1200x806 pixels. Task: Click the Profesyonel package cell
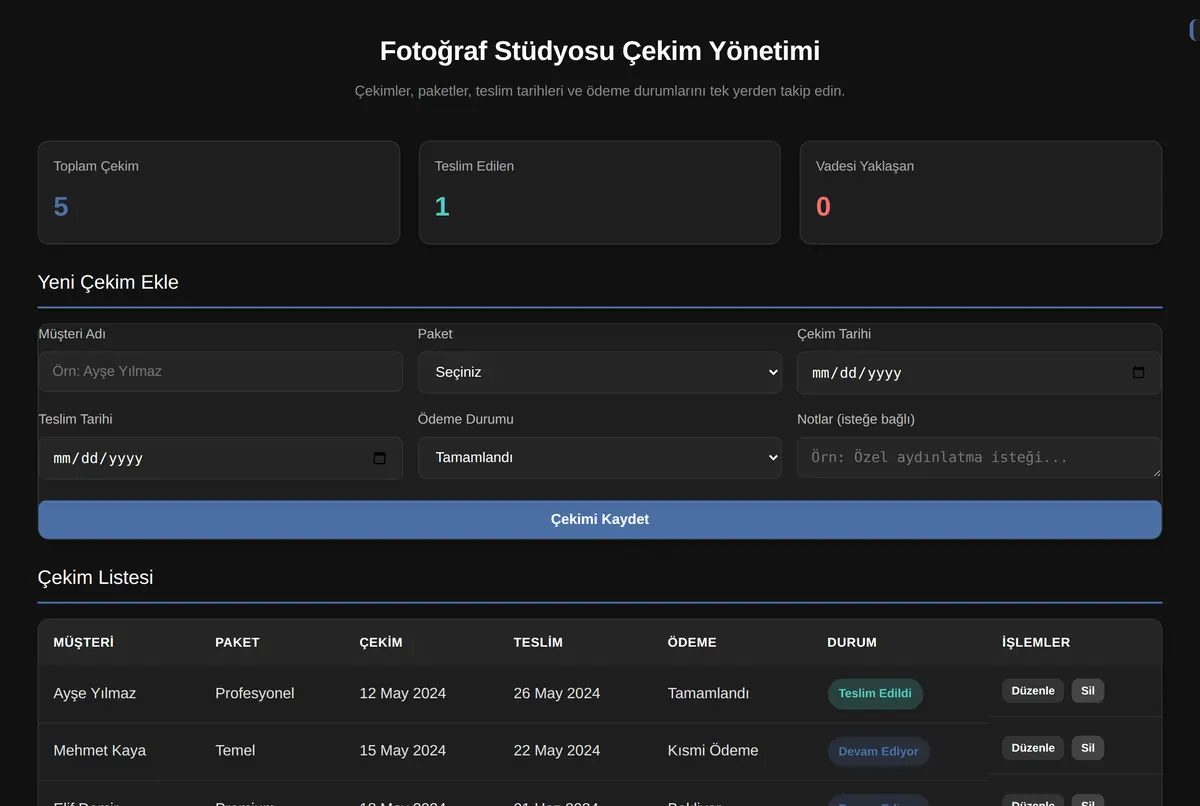click(255, 693)
